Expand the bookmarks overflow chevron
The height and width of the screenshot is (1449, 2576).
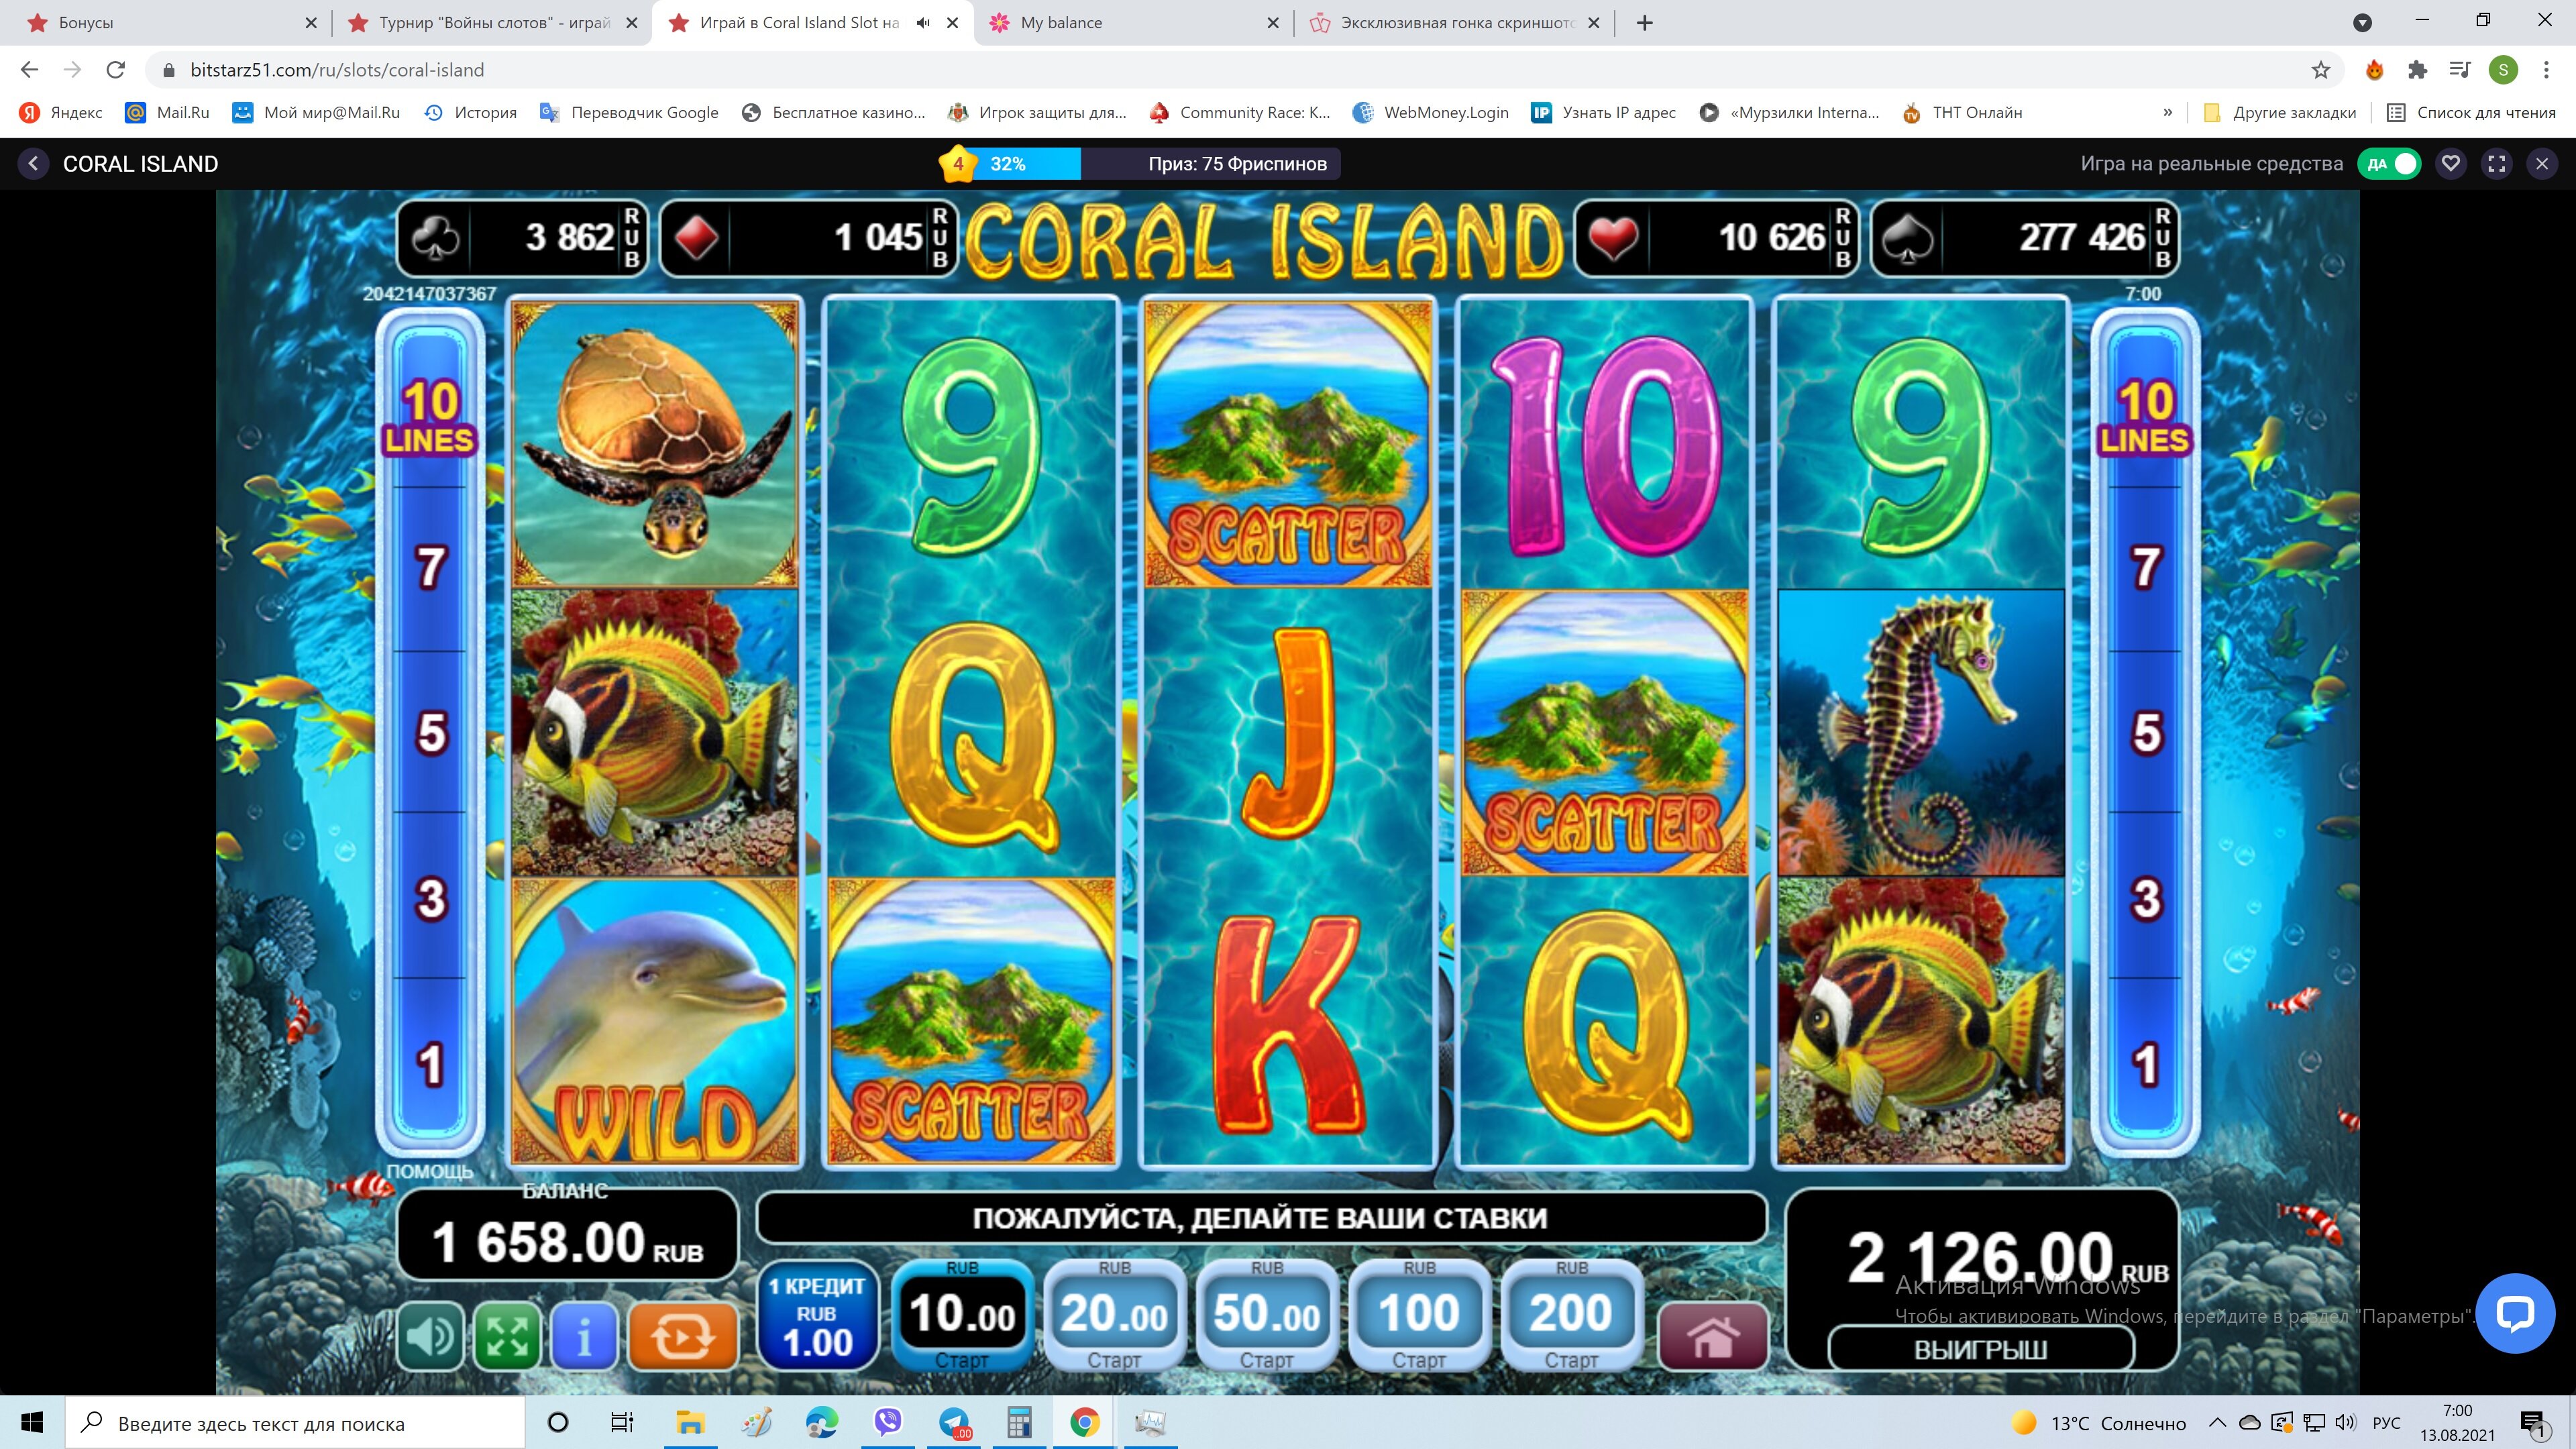click(2167, 112)
